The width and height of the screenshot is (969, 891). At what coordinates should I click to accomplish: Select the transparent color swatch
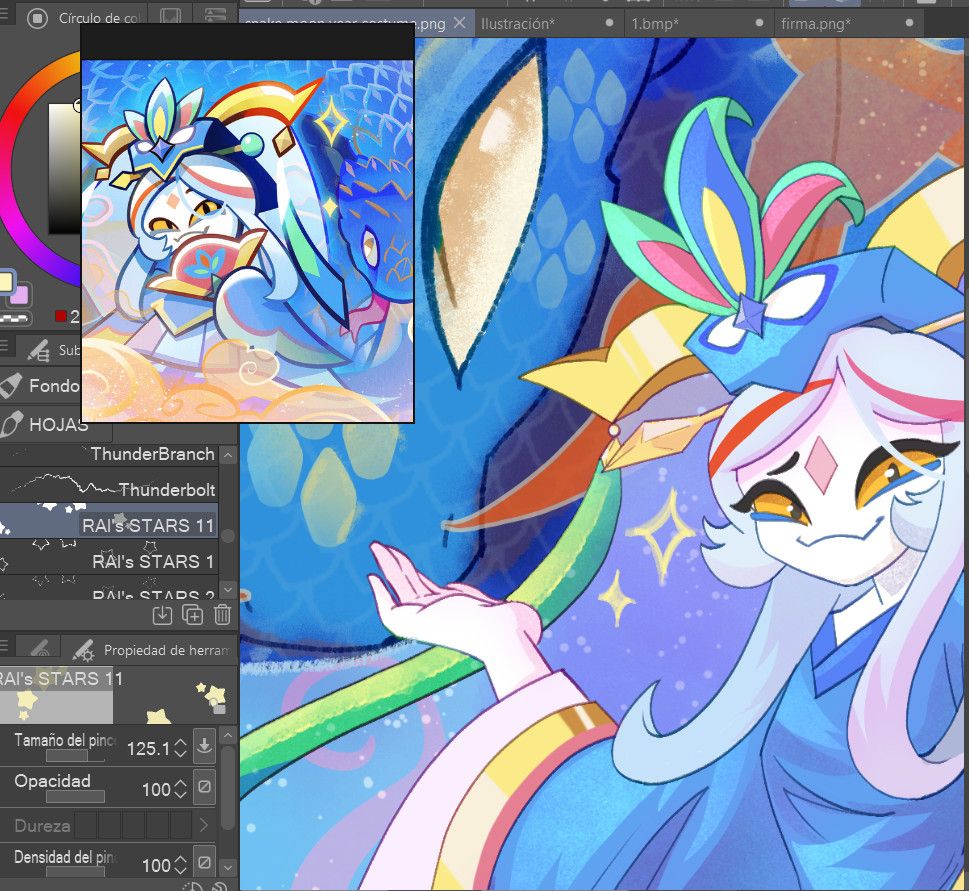tap(15, 318)
